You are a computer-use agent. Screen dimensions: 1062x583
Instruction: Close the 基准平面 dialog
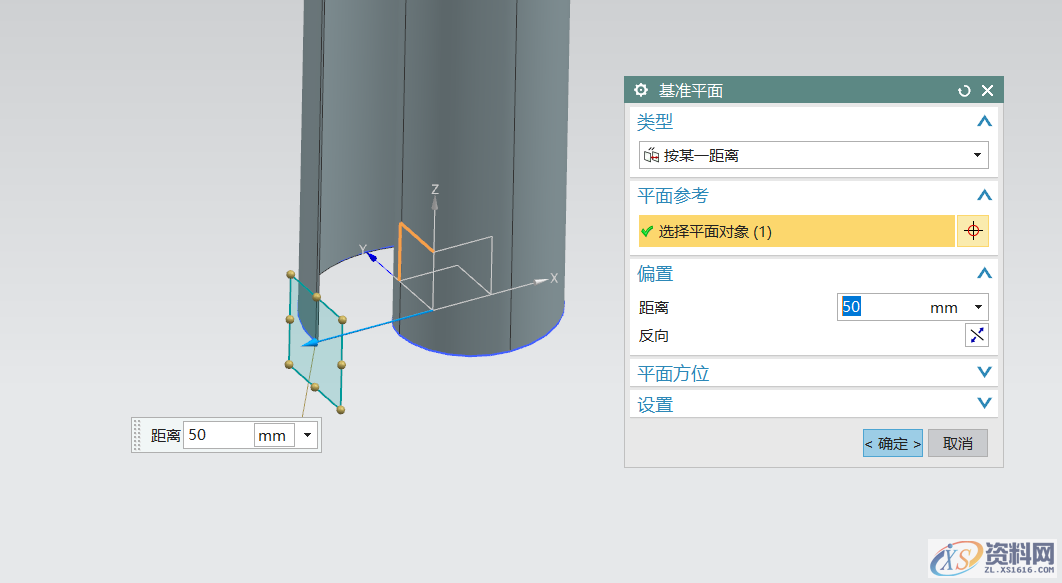(987, 91)
